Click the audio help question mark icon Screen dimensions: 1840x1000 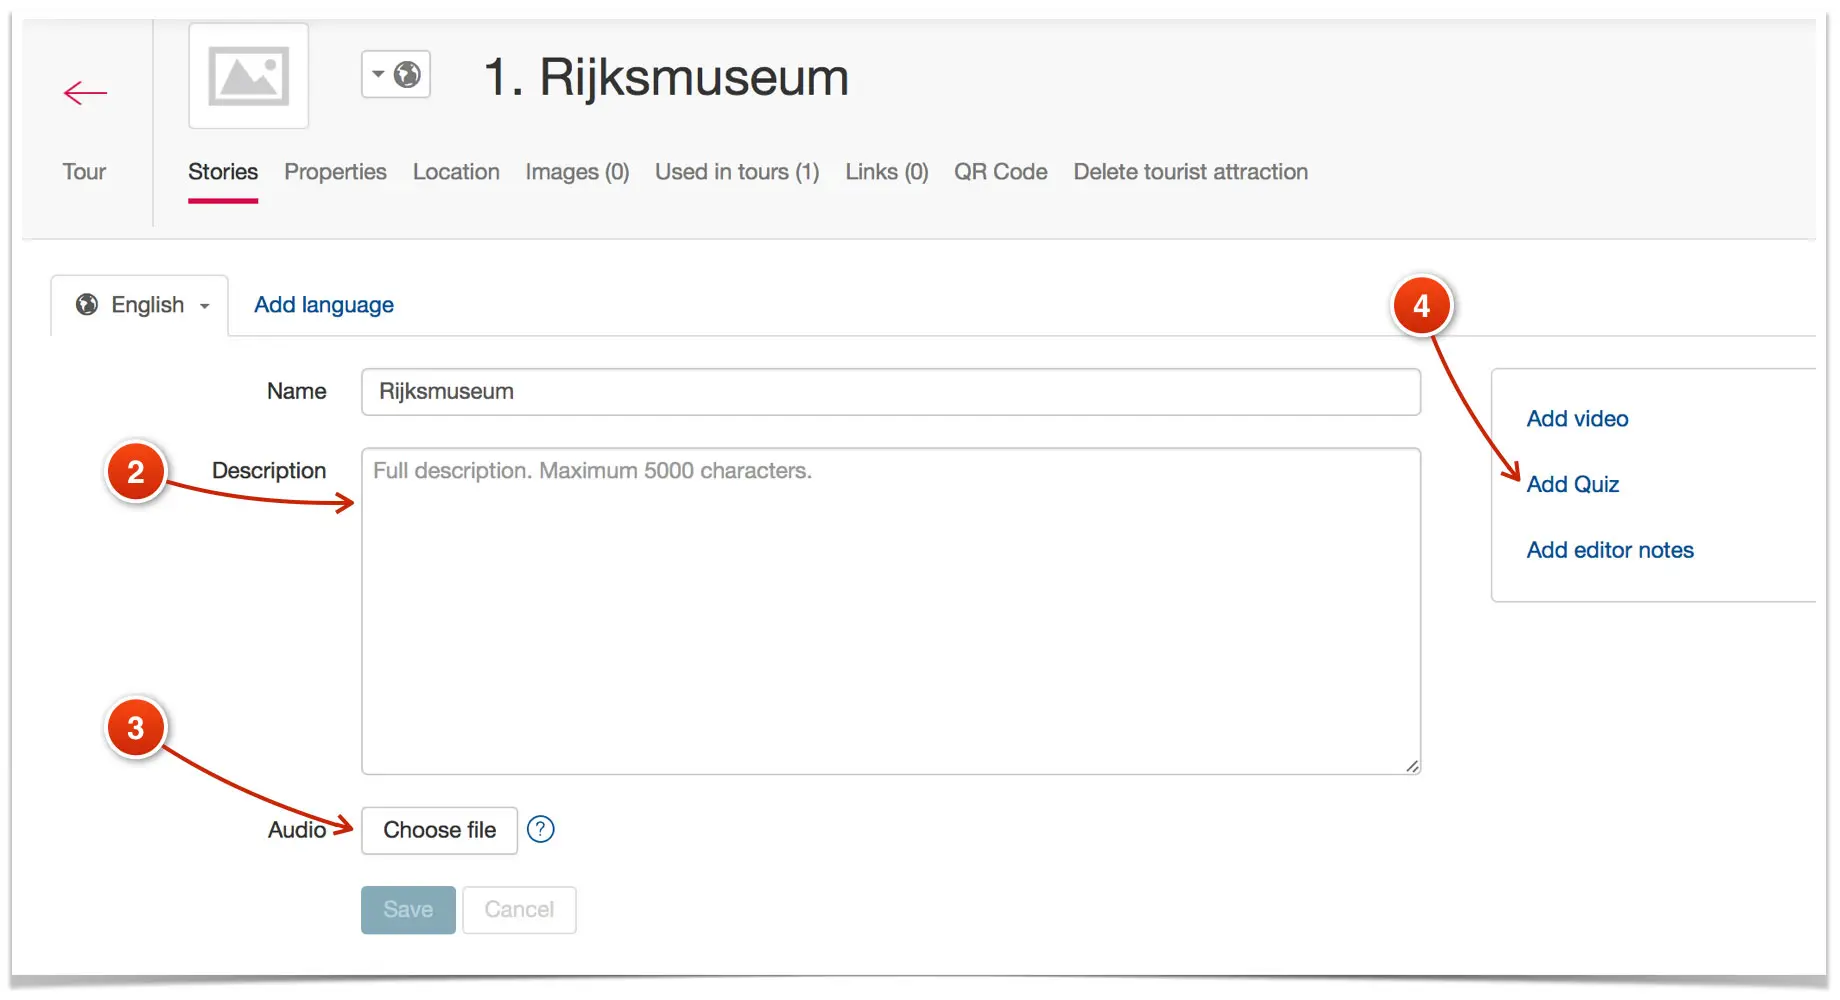point(541,829)
